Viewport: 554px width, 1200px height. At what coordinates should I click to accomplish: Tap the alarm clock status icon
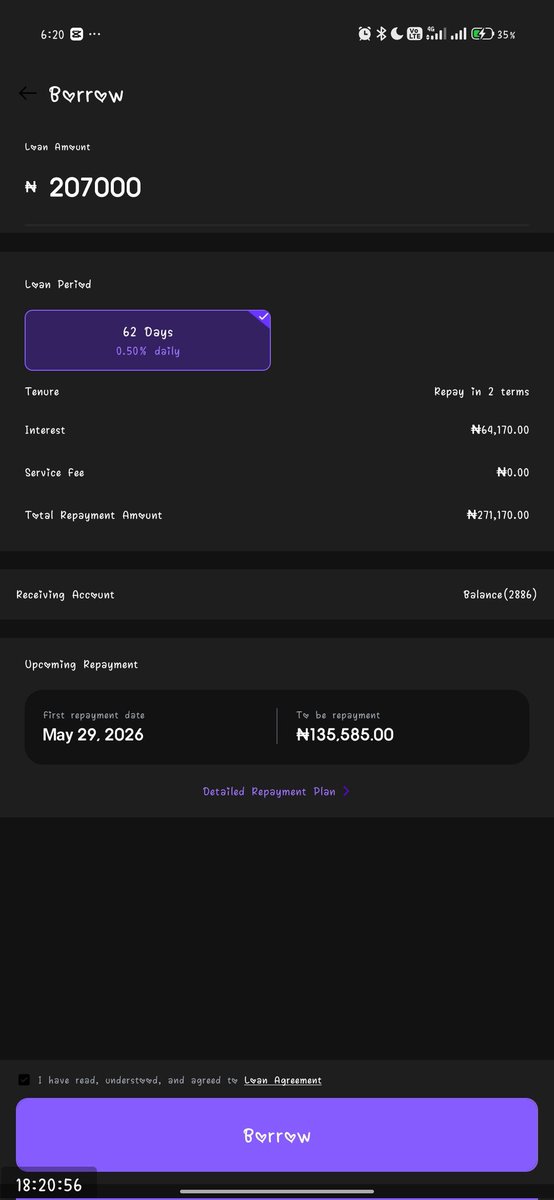tap(365, 34)
